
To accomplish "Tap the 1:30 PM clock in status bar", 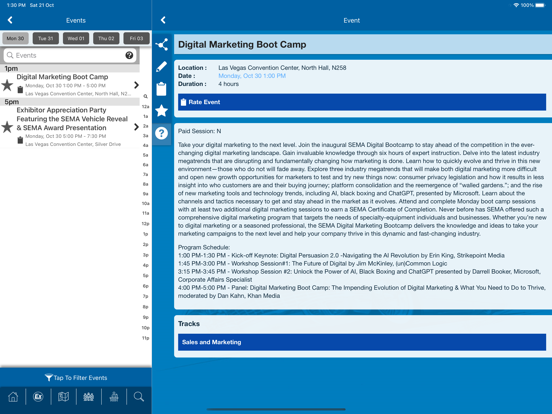I will click(x=16, y=5).
